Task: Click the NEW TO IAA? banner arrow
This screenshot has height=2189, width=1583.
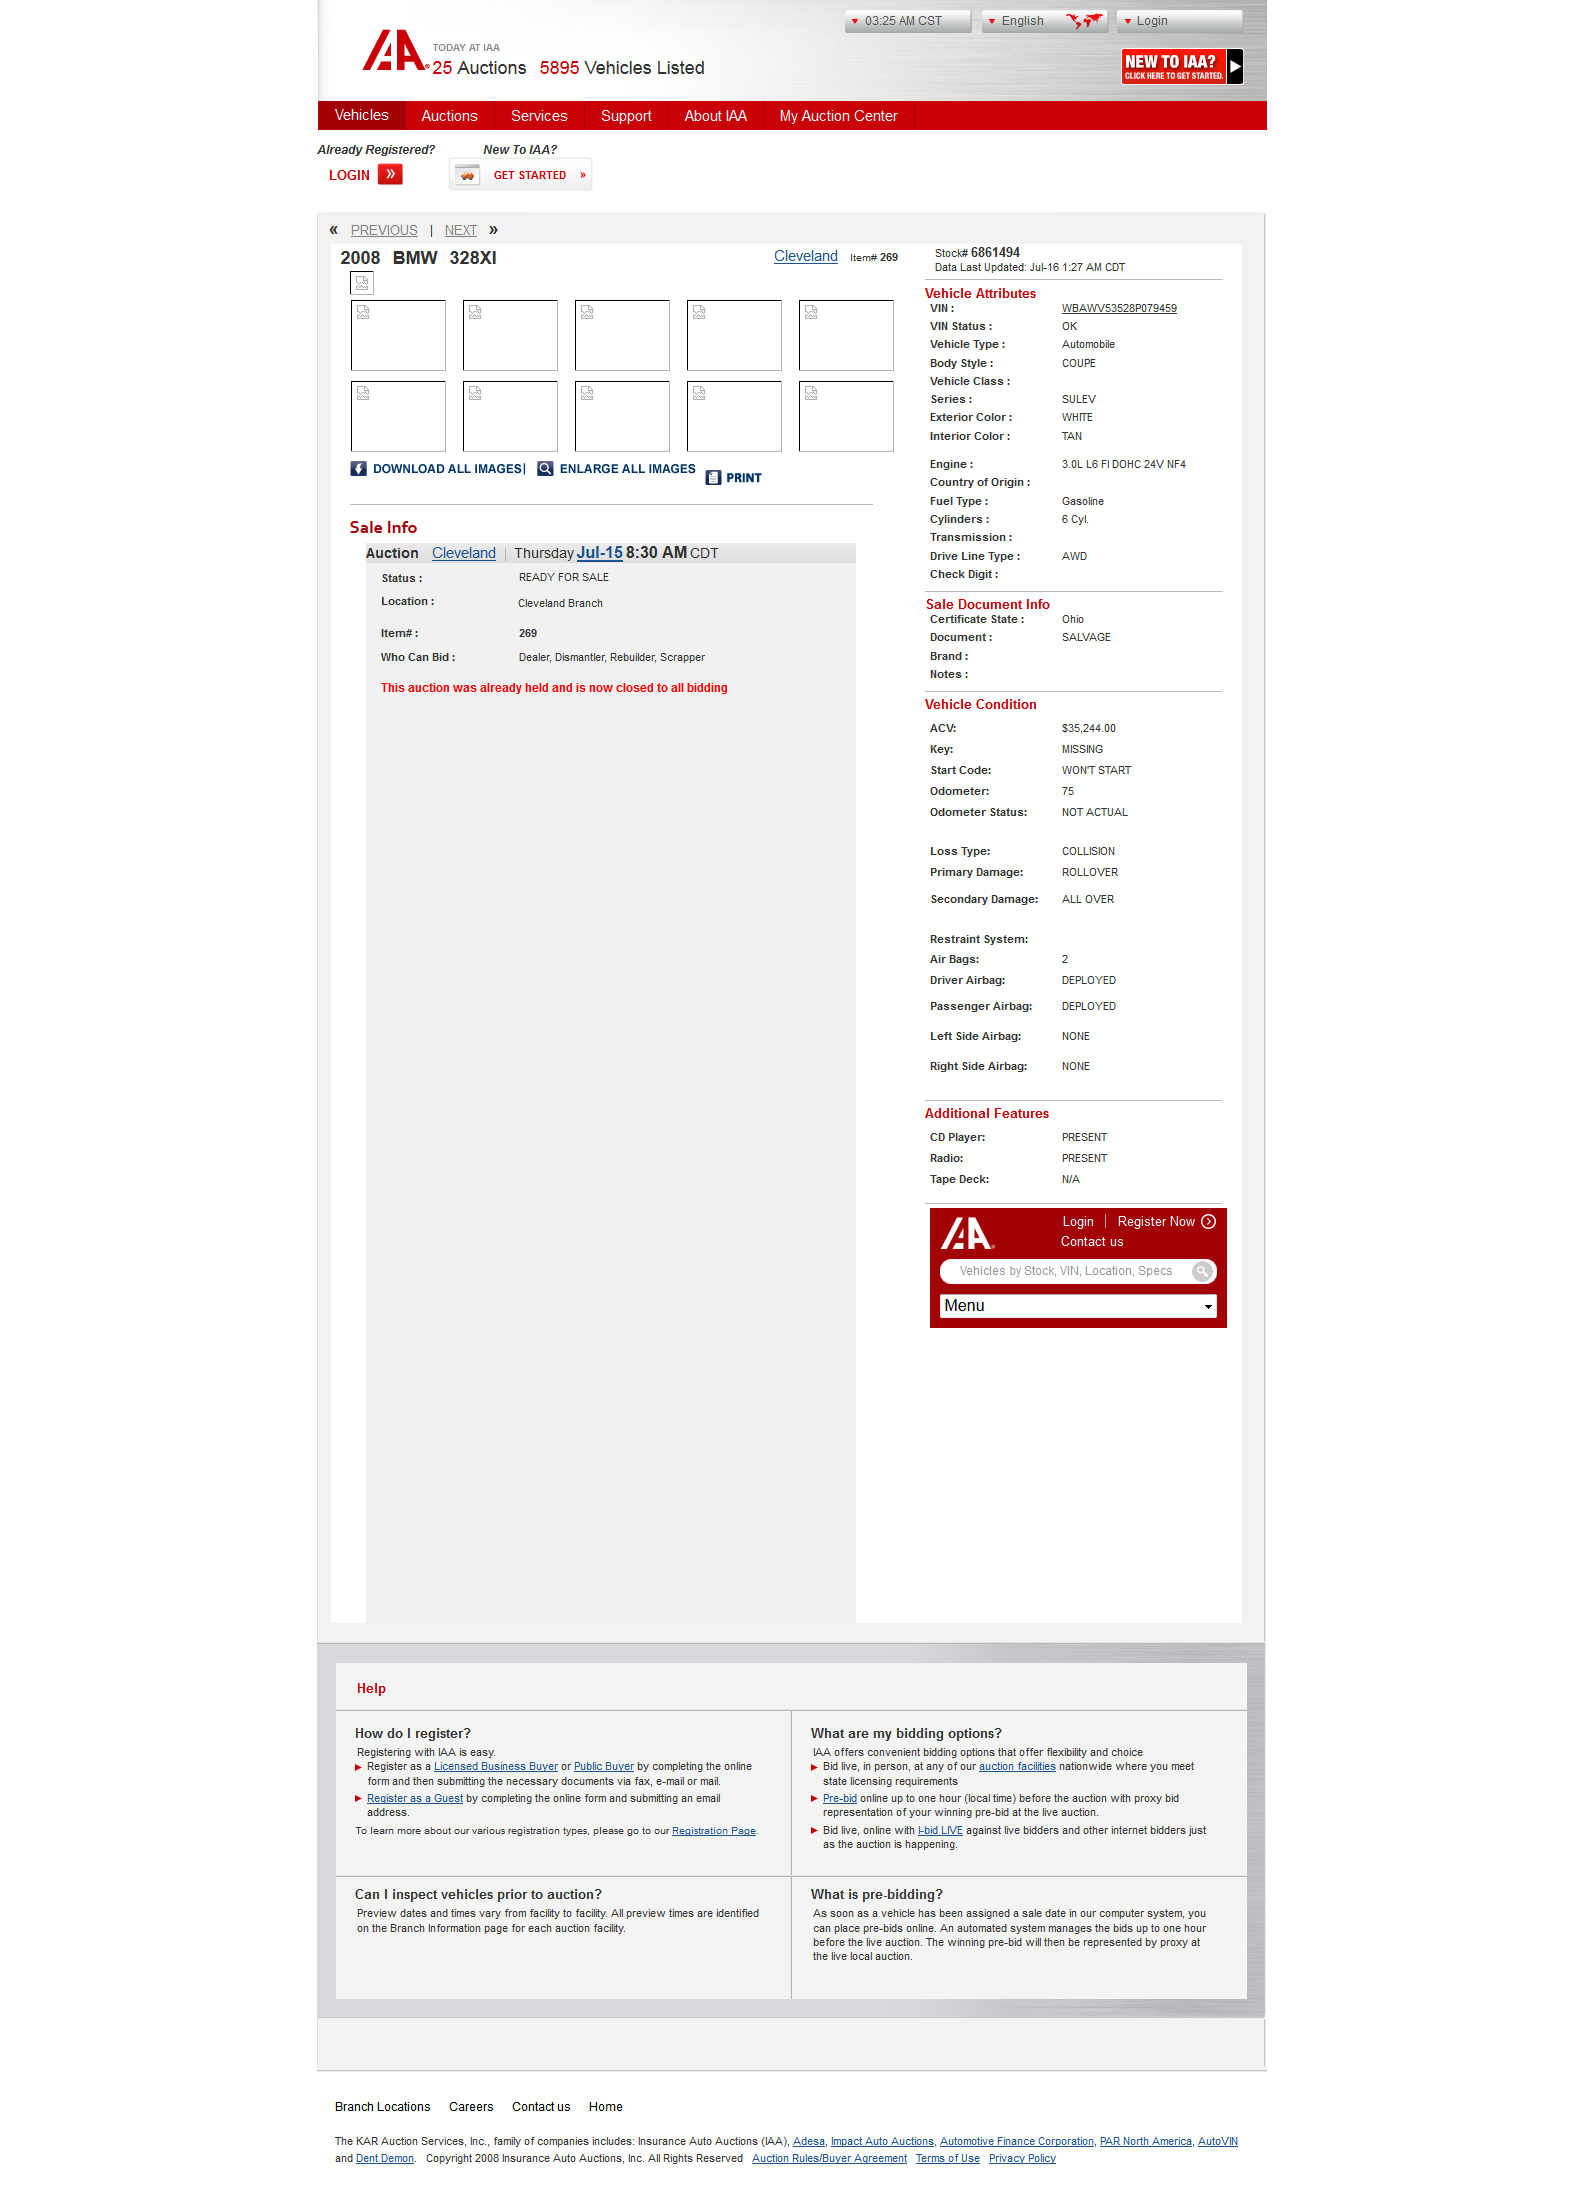Action: tap(1235, 66)
